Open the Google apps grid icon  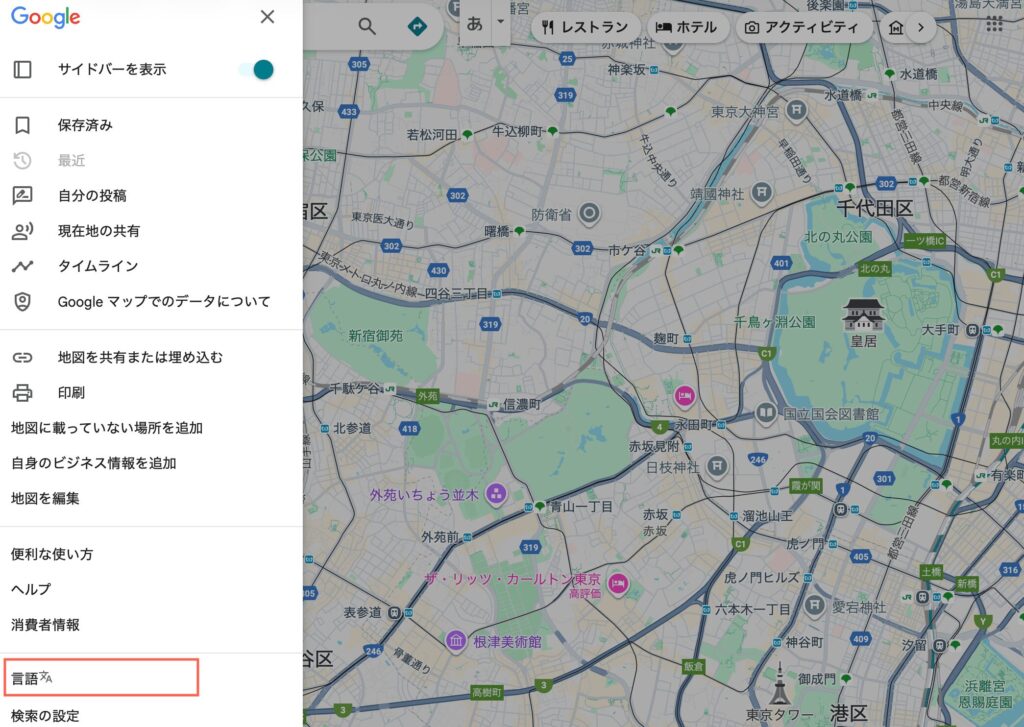point(994,24)
